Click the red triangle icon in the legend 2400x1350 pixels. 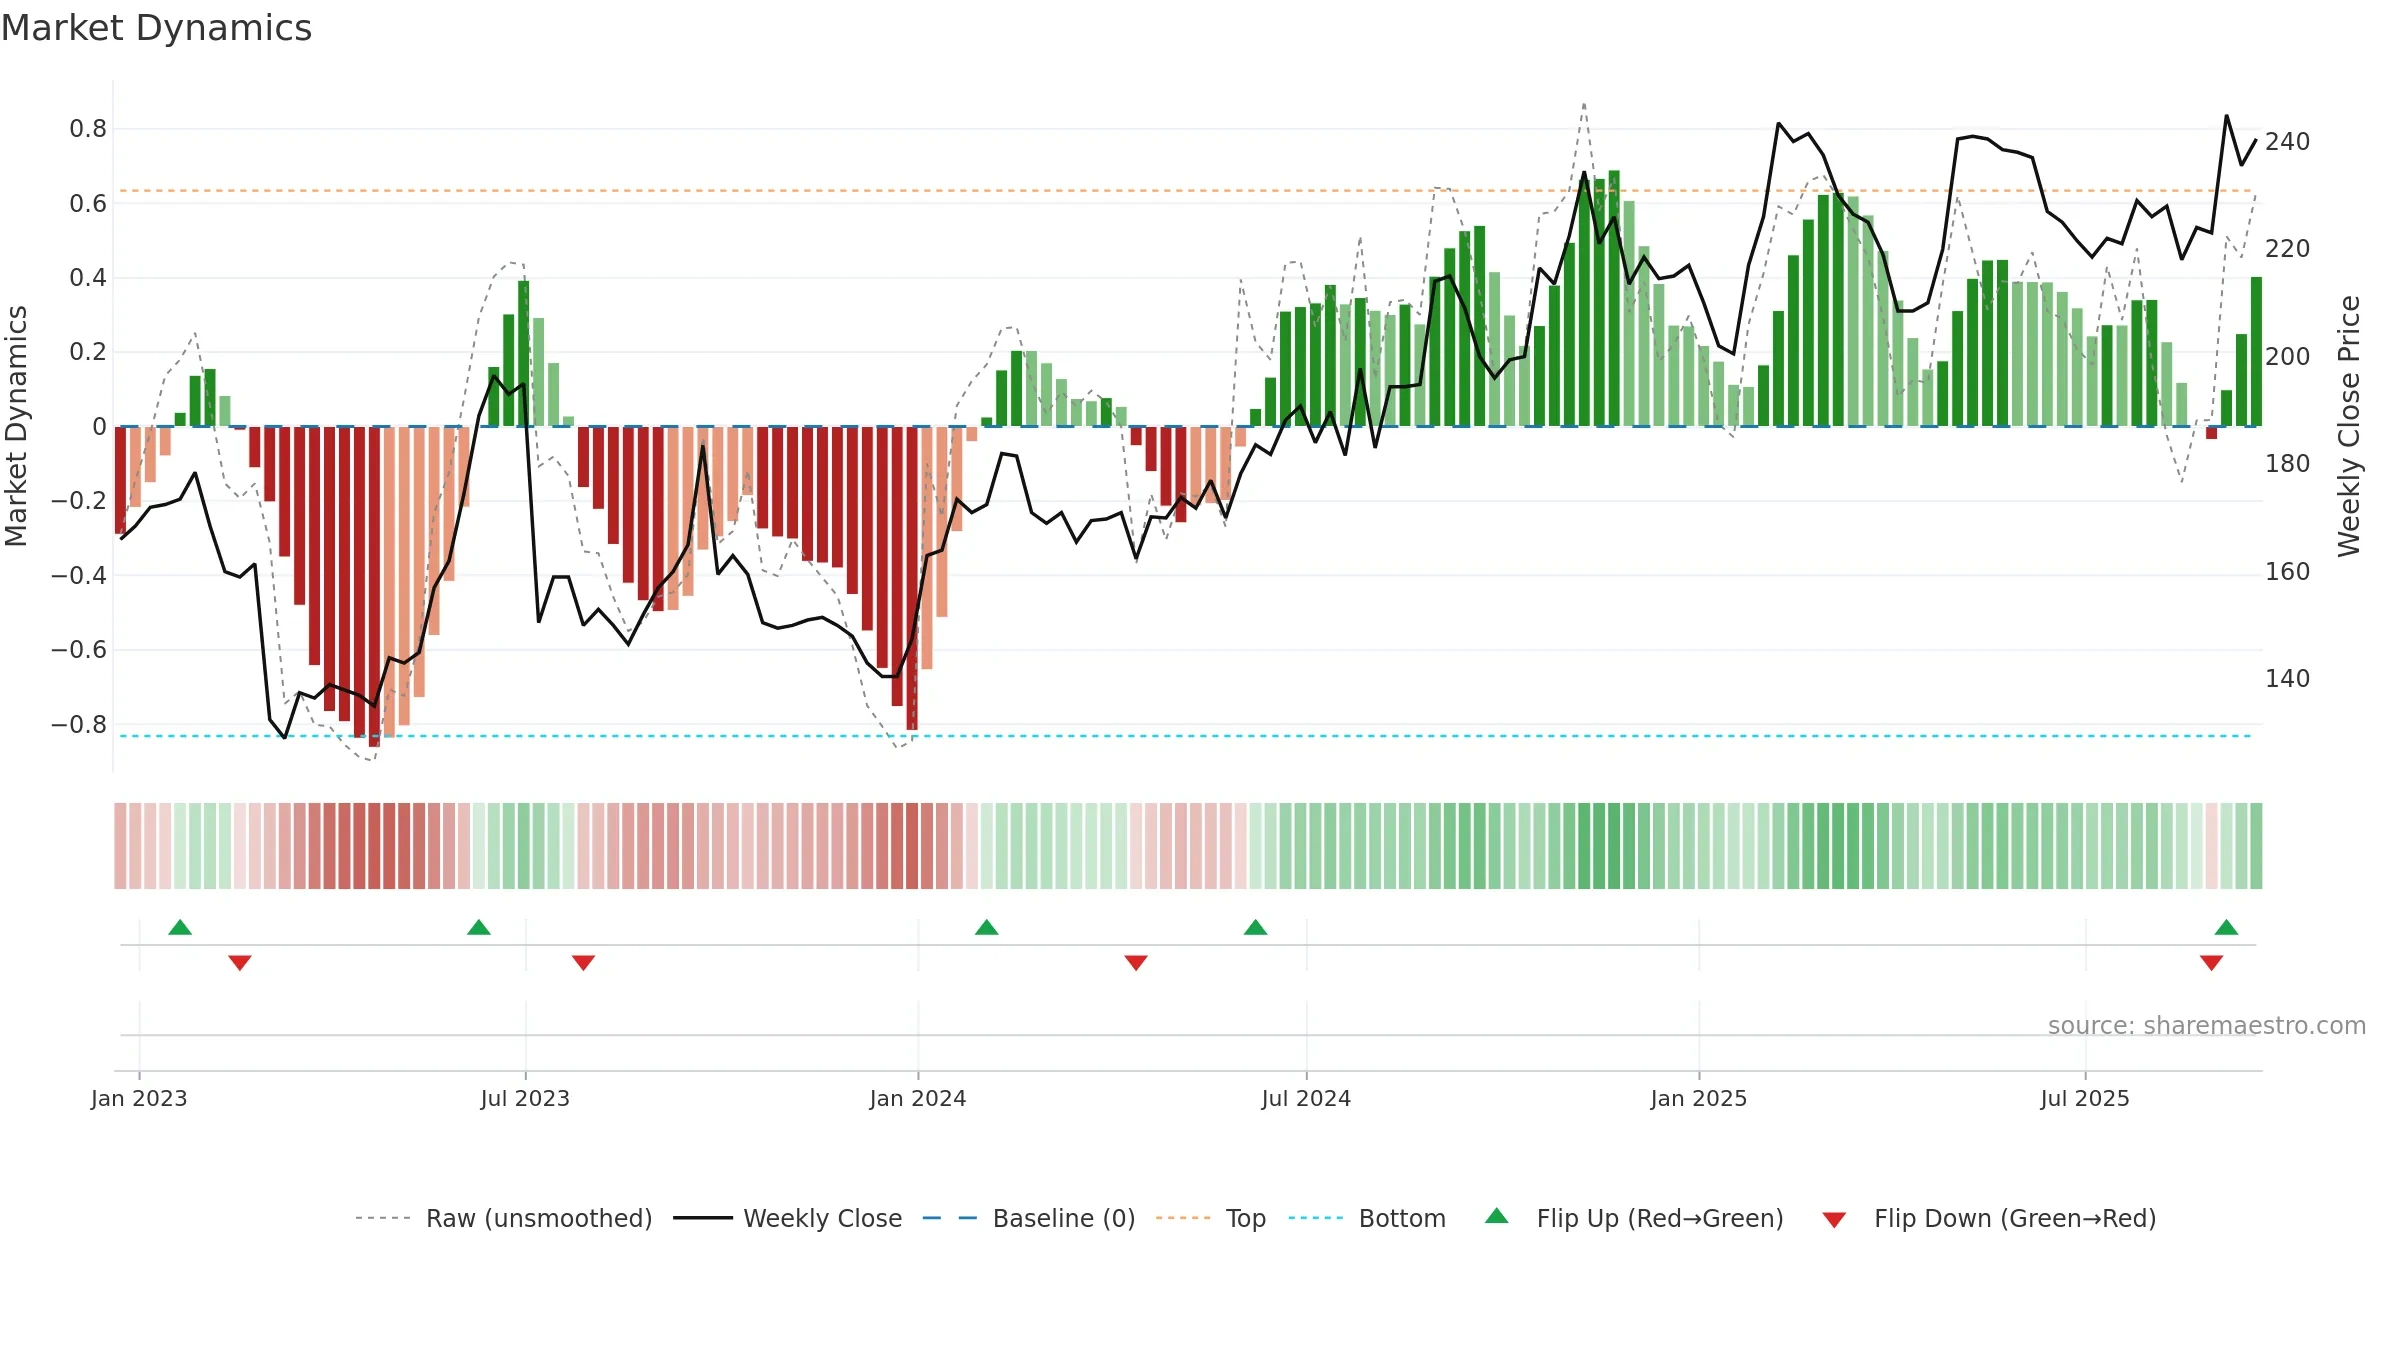1834,1220
